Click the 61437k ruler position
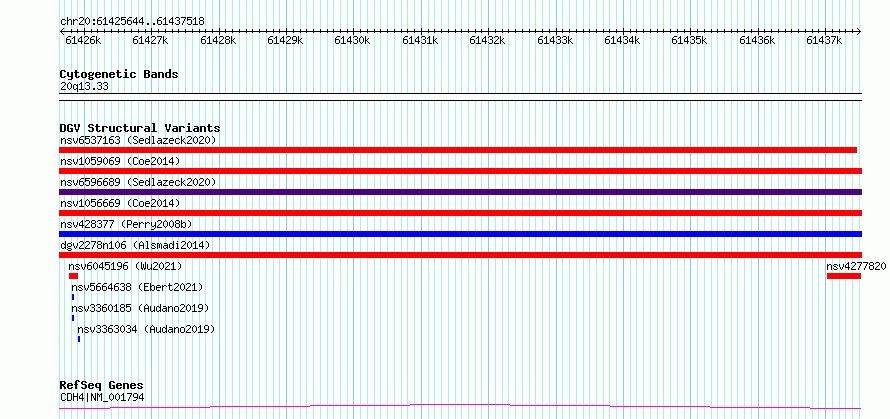Screen dimensions: 890x419 point(825,40)
